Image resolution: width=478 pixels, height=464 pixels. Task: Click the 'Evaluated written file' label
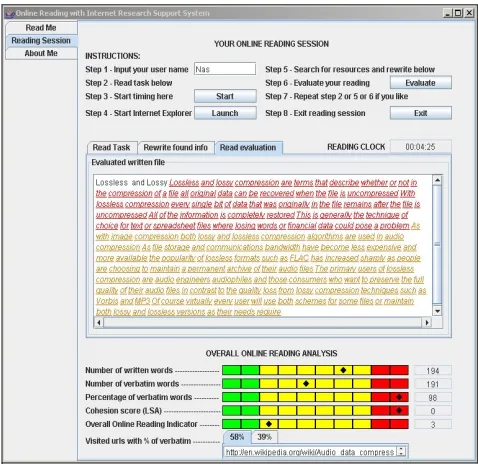point(128,162)
